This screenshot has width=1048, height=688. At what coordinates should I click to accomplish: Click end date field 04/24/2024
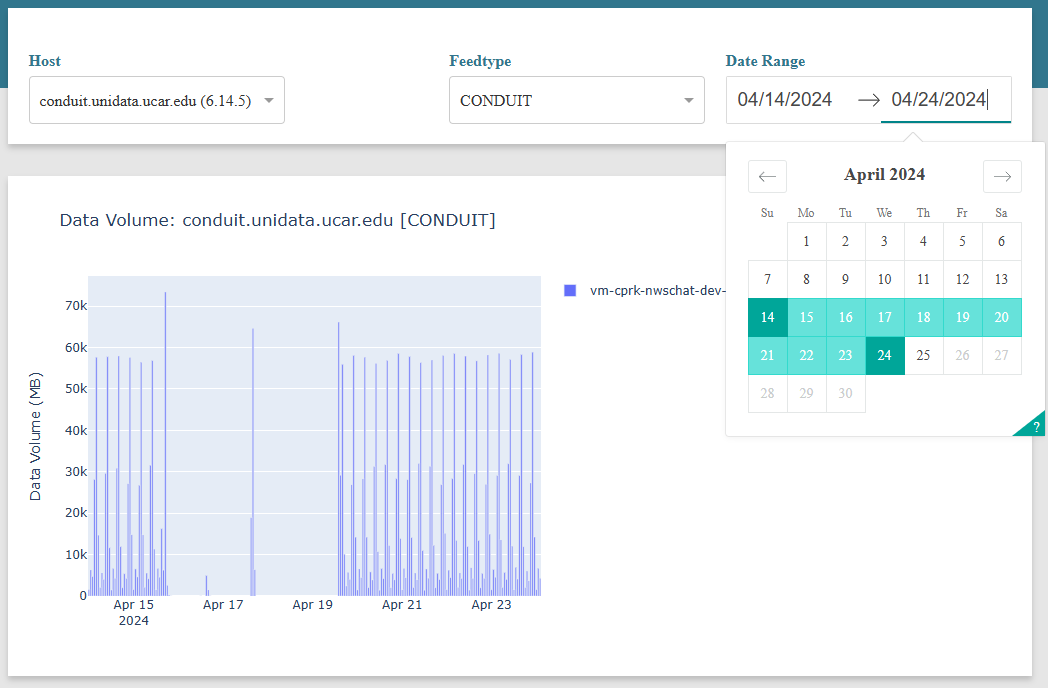[940, 100]
